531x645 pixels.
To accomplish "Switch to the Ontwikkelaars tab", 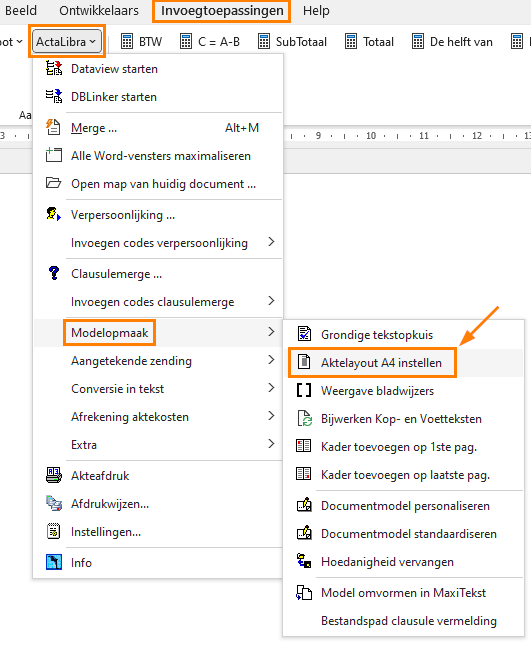I will tap(99, 10).
